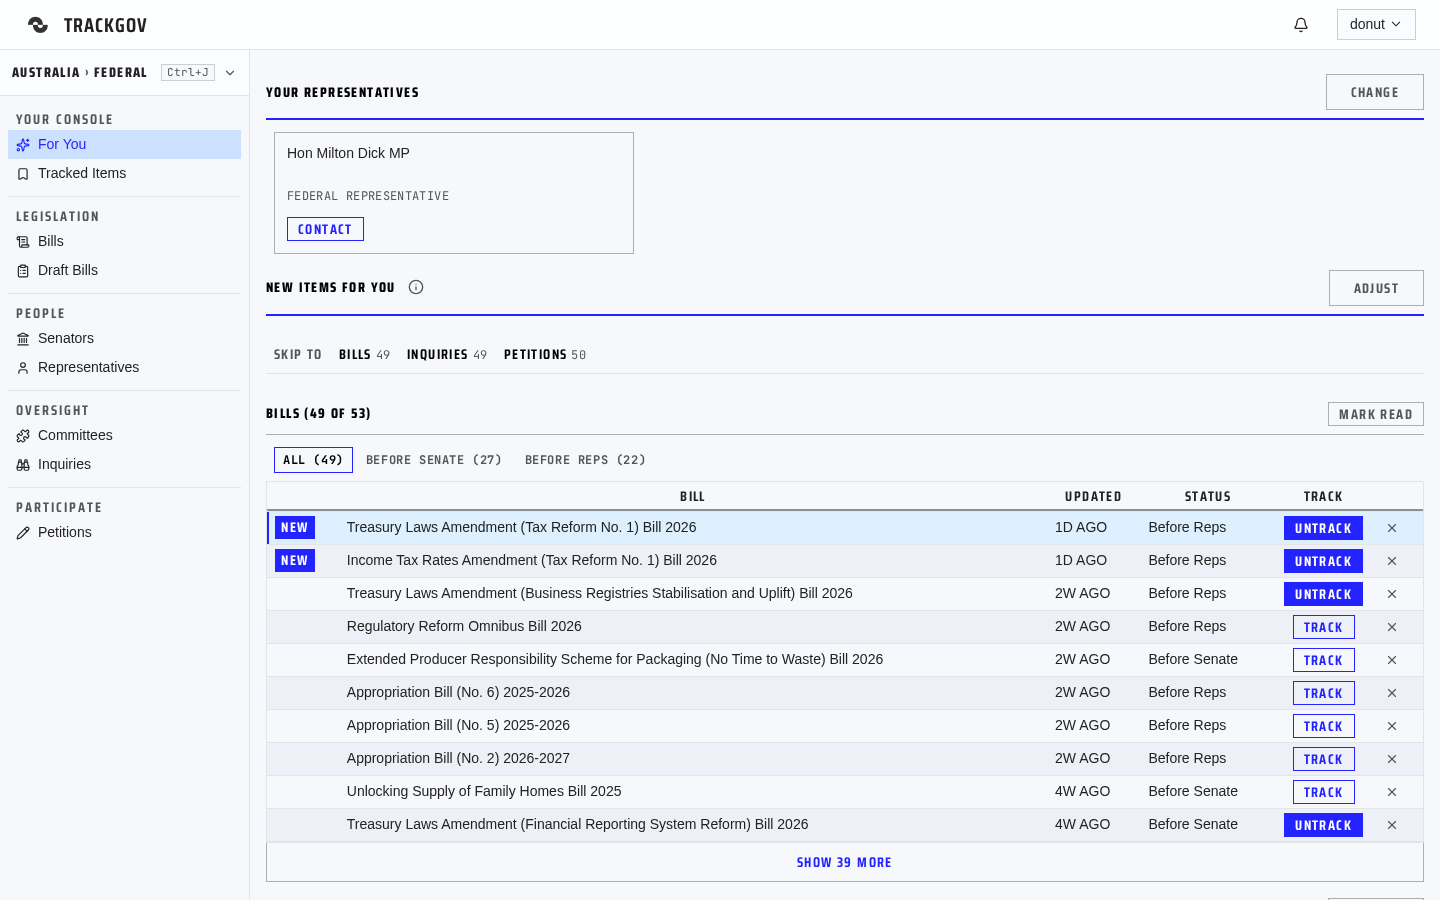Skip to the Inquiries 49 section
The width and height of the screenshot is (1440, 900).
(x=447, y=355)
